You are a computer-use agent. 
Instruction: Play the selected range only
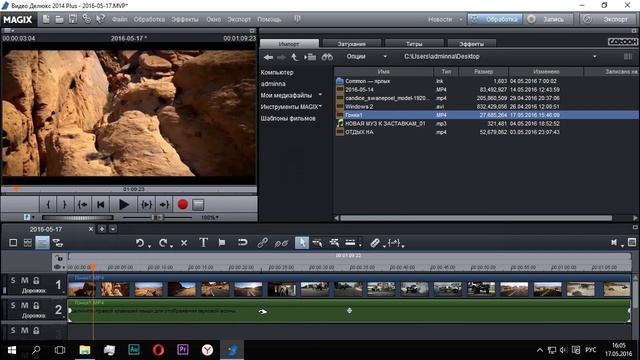(146, 204)
